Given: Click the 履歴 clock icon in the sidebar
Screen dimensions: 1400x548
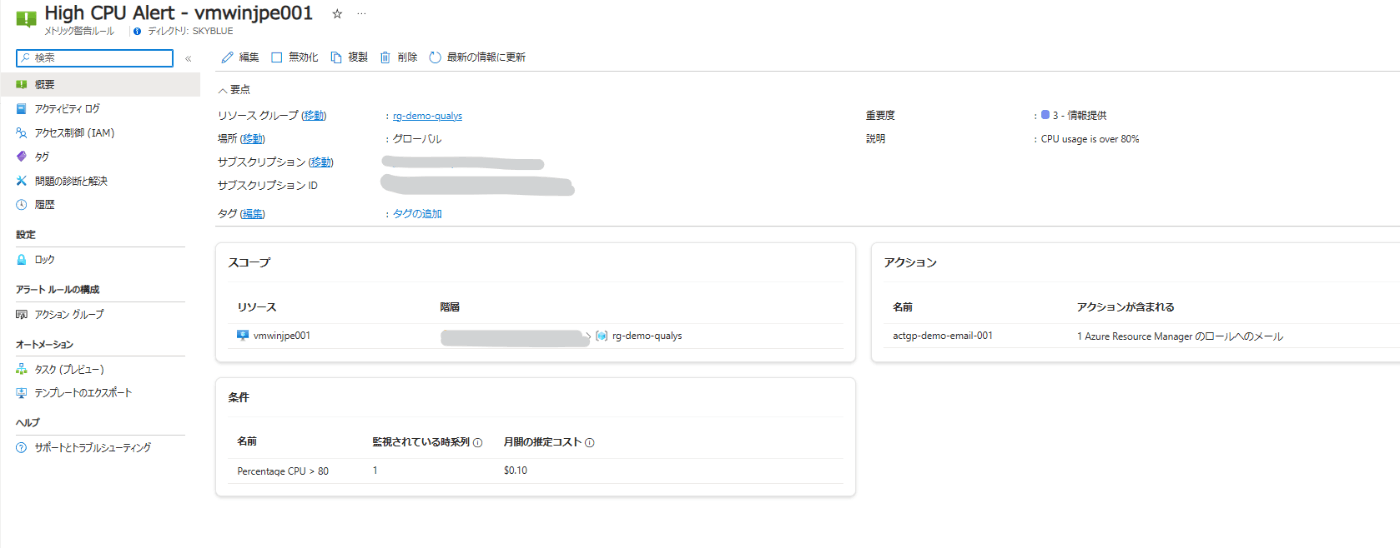Looking at the screenshot, I should (x=22, y=204).
